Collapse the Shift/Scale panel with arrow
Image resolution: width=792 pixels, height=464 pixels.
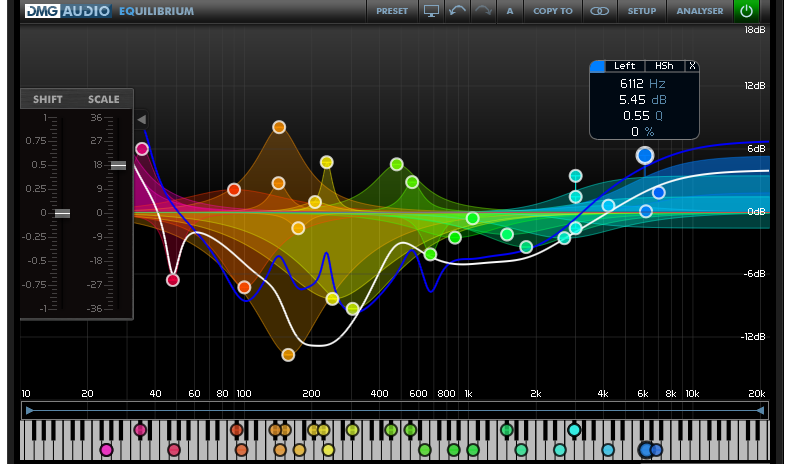click(x=141, y=119)
